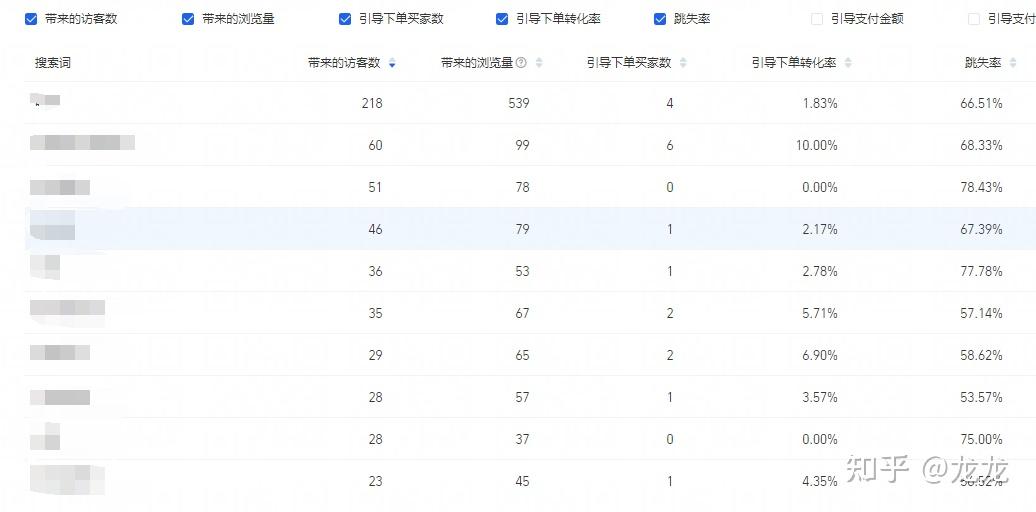Select the page views cell 53

tap(523, 271)
